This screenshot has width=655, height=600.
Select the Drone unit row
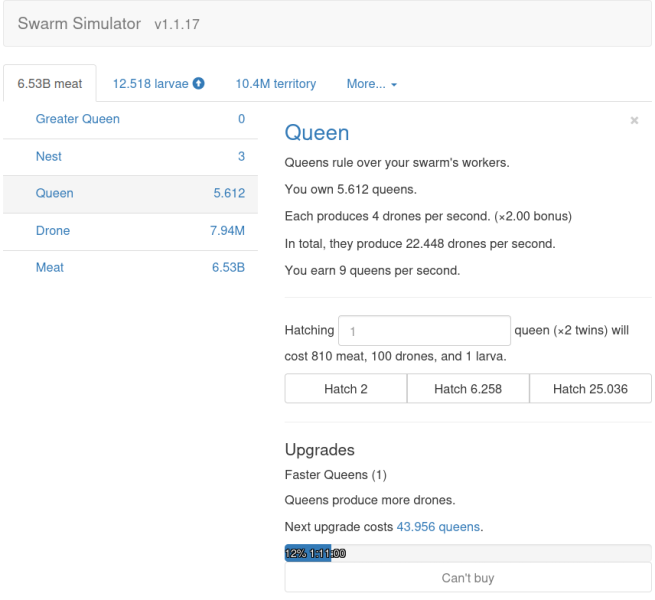(130, 231)
